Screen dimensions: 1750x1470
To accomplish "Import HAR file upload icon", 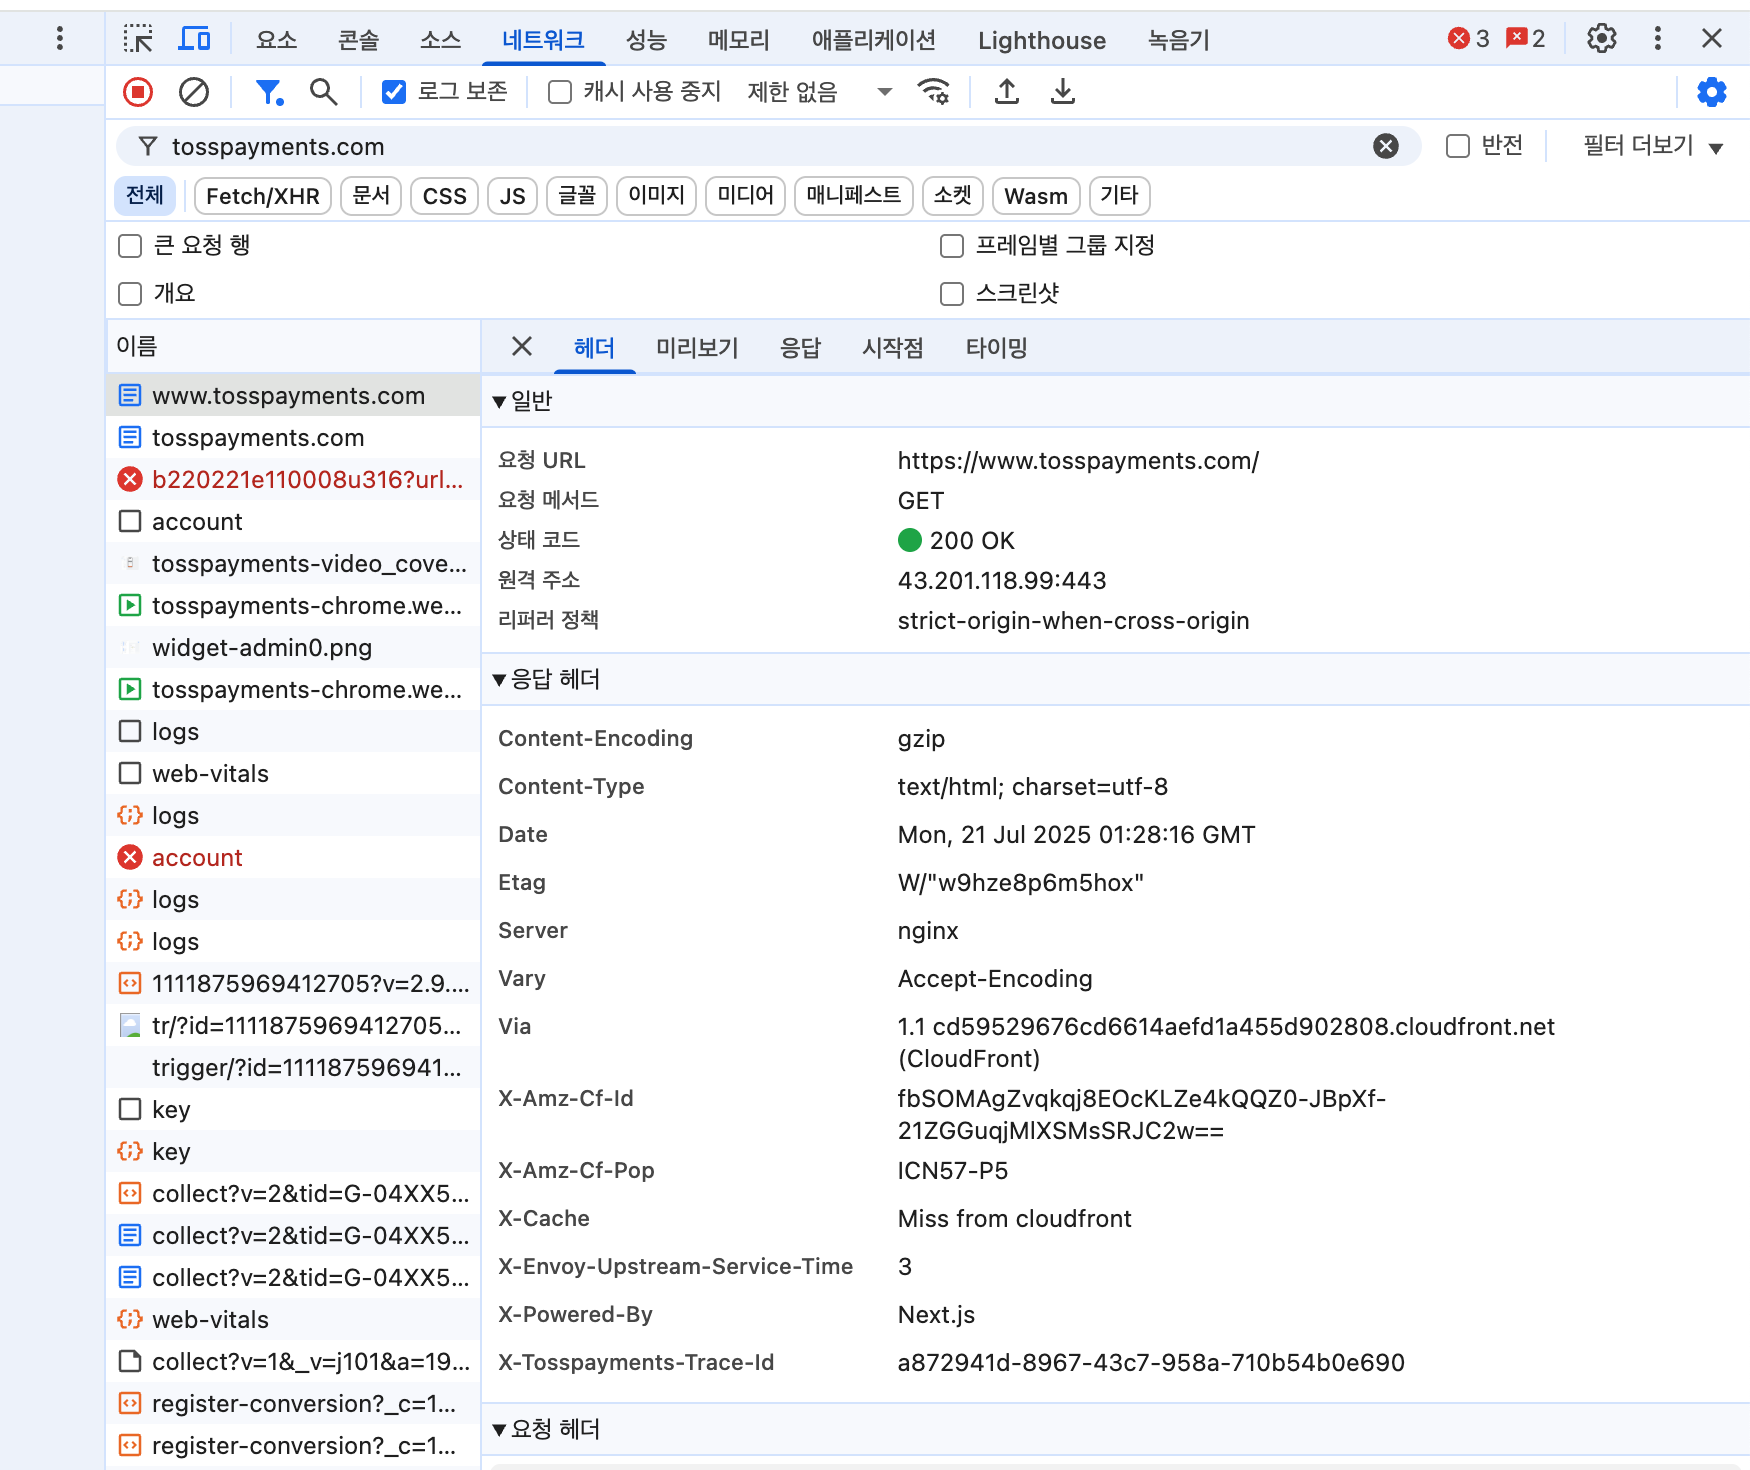I will 1007,92.
